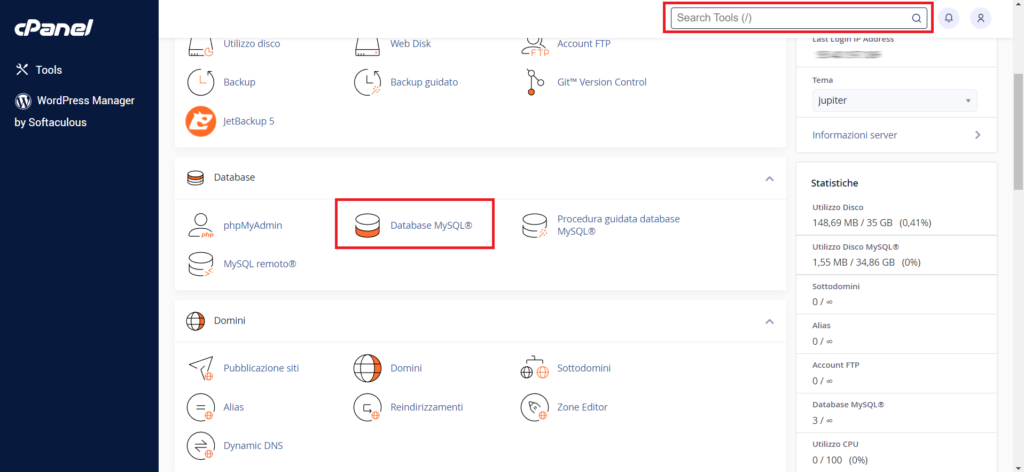The image size is (1024, 472).
Task: Open the Backup guidato link
Action: (424, 82)
